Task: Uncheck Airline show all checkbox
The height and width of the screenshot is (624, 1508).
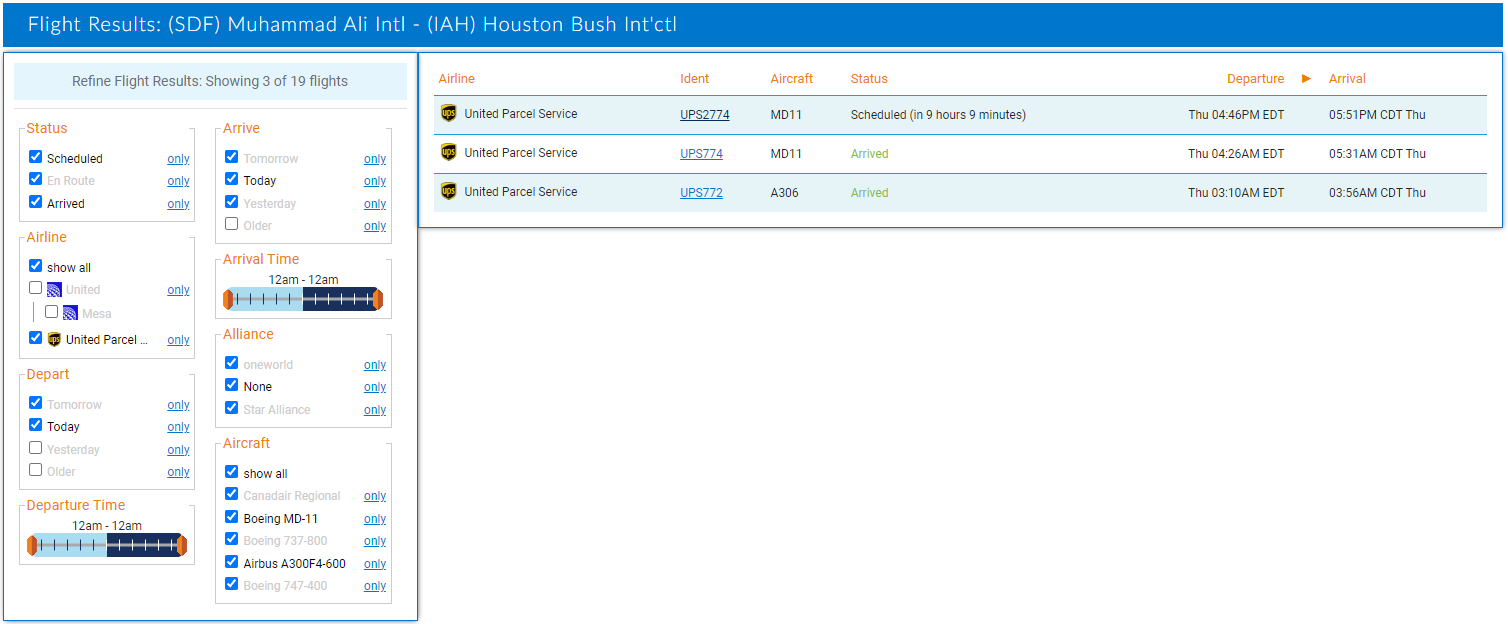Action: [x=36, y=266]
